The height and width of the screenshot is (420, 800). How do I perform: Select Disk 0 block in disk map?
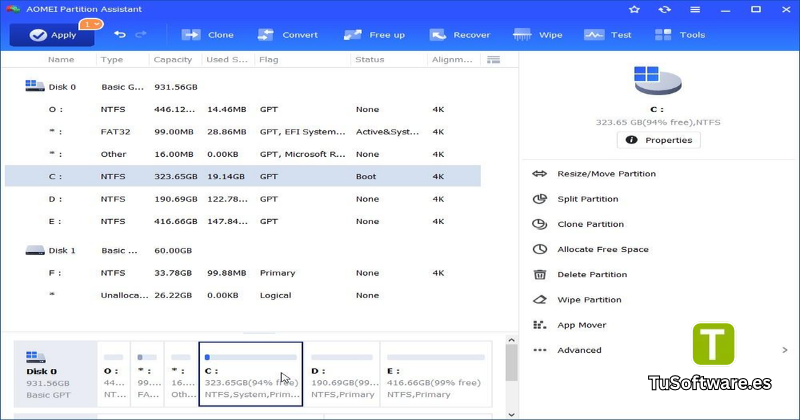point(55,375)
